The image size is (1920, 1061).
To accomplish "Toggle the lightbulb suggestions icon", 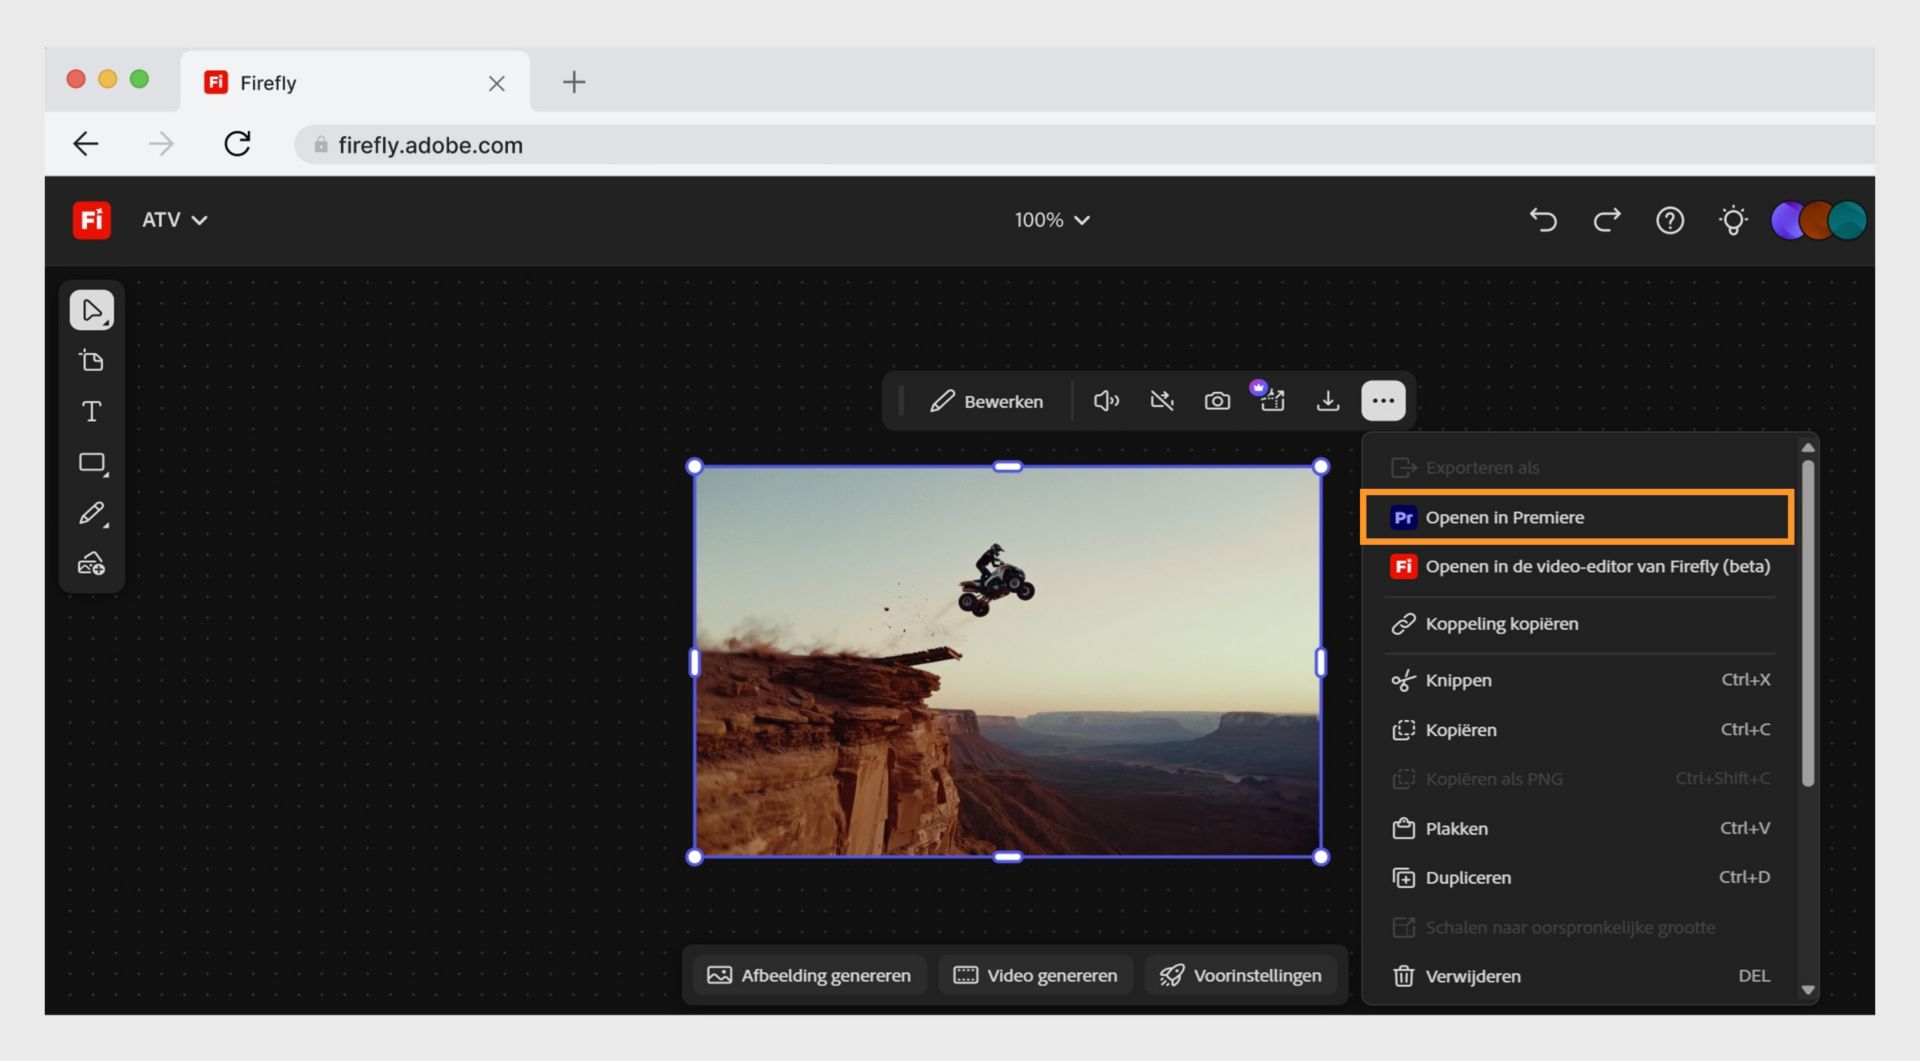I will (x=1734, y=220).
